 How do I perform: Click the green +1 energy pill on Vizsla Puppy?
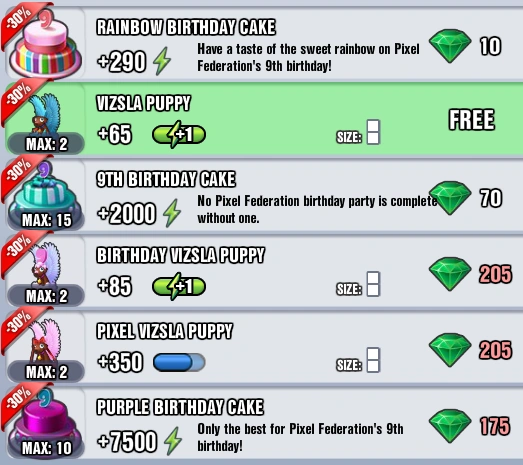(x=179, y=134)
